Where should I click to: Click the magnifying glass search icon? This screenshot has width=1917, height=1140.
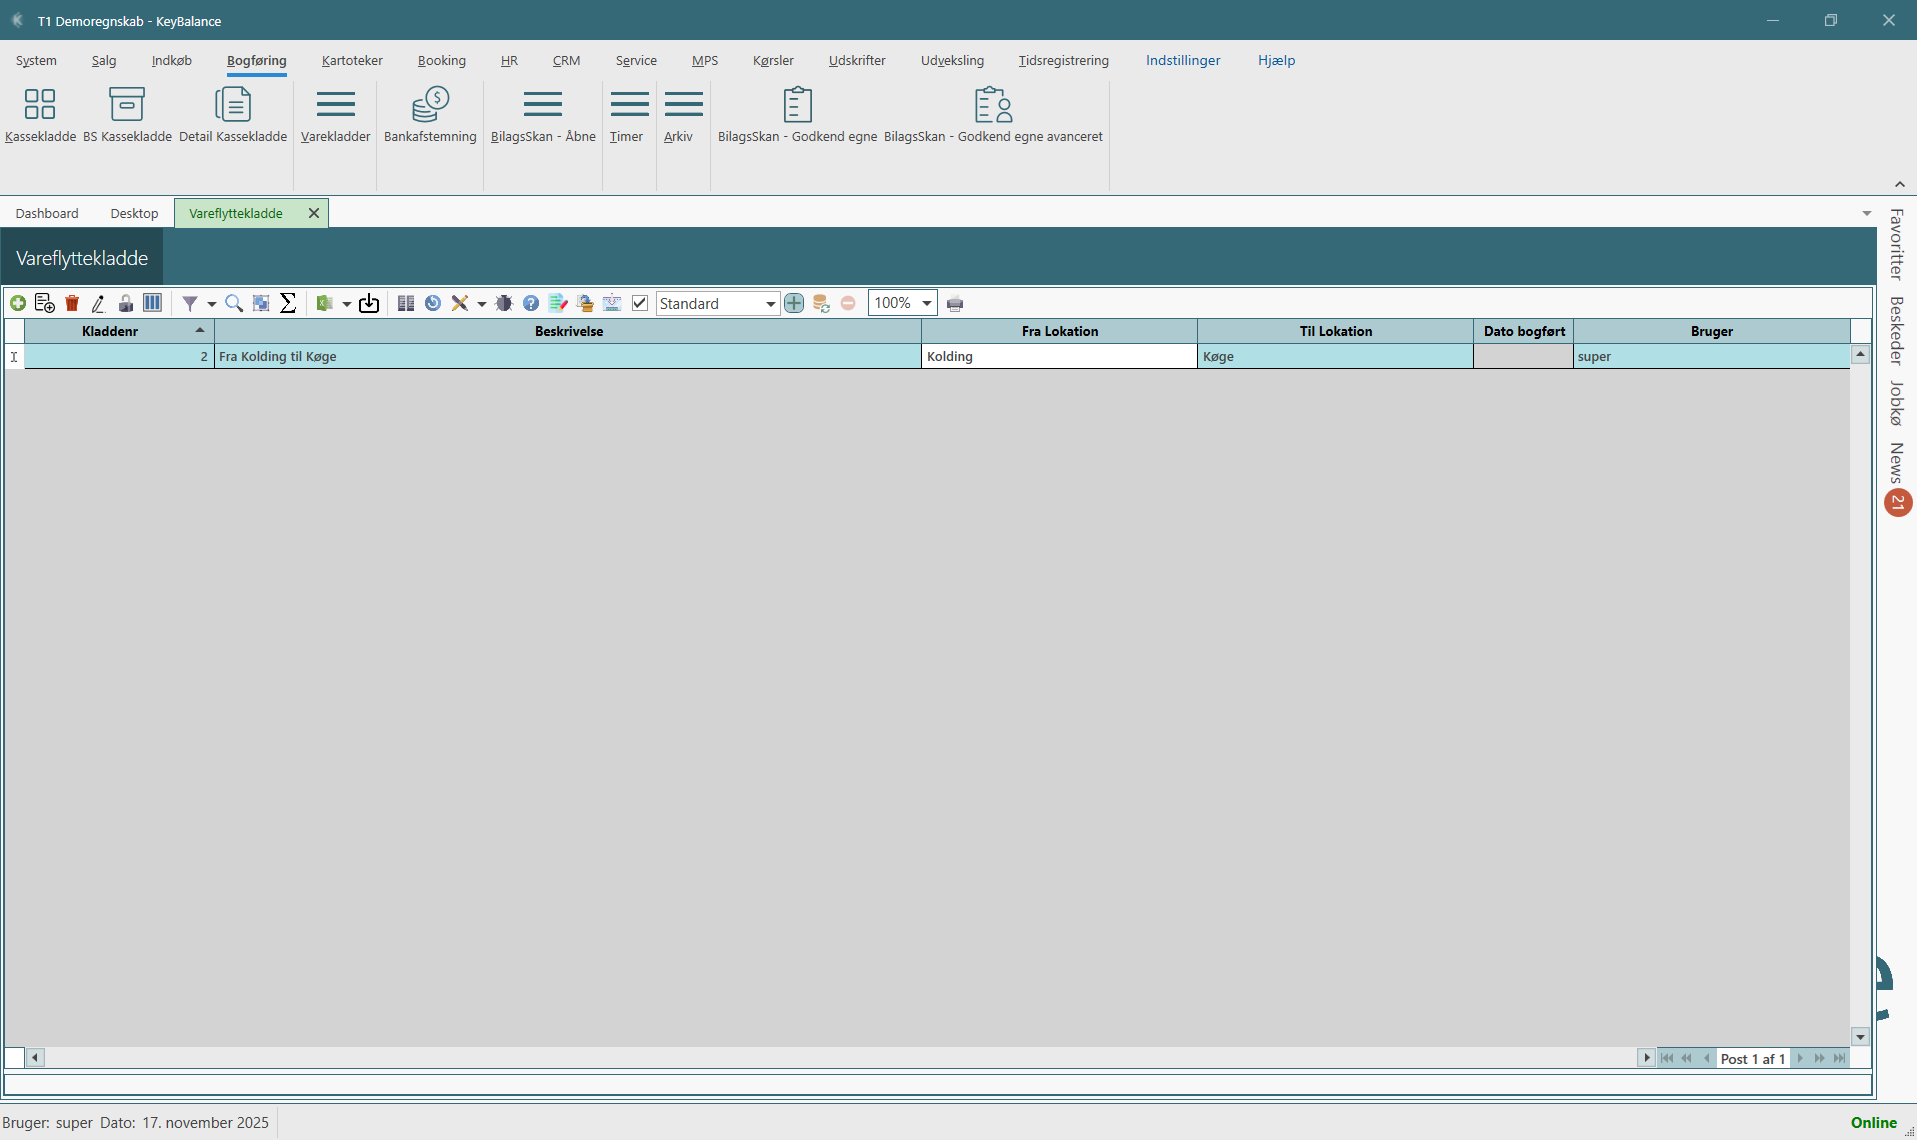coord(234,303)
